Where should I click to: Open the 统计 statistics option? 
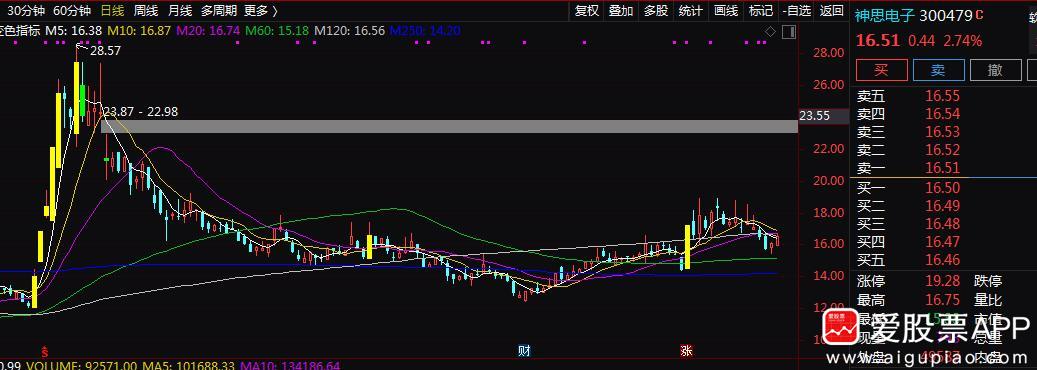pos(691,11)
